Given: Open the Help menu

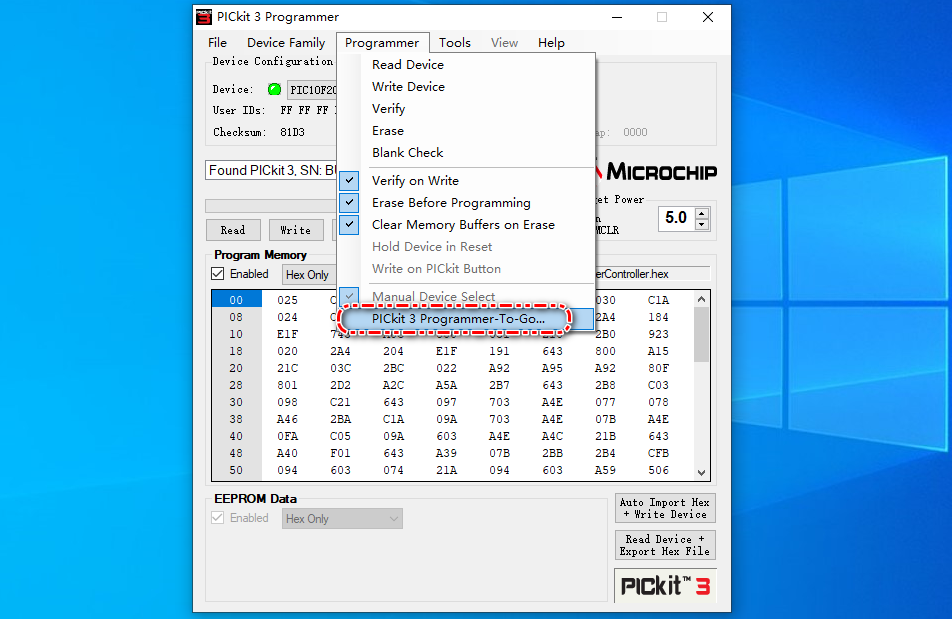Looking at the screenshot, I should tap(551, 42).
